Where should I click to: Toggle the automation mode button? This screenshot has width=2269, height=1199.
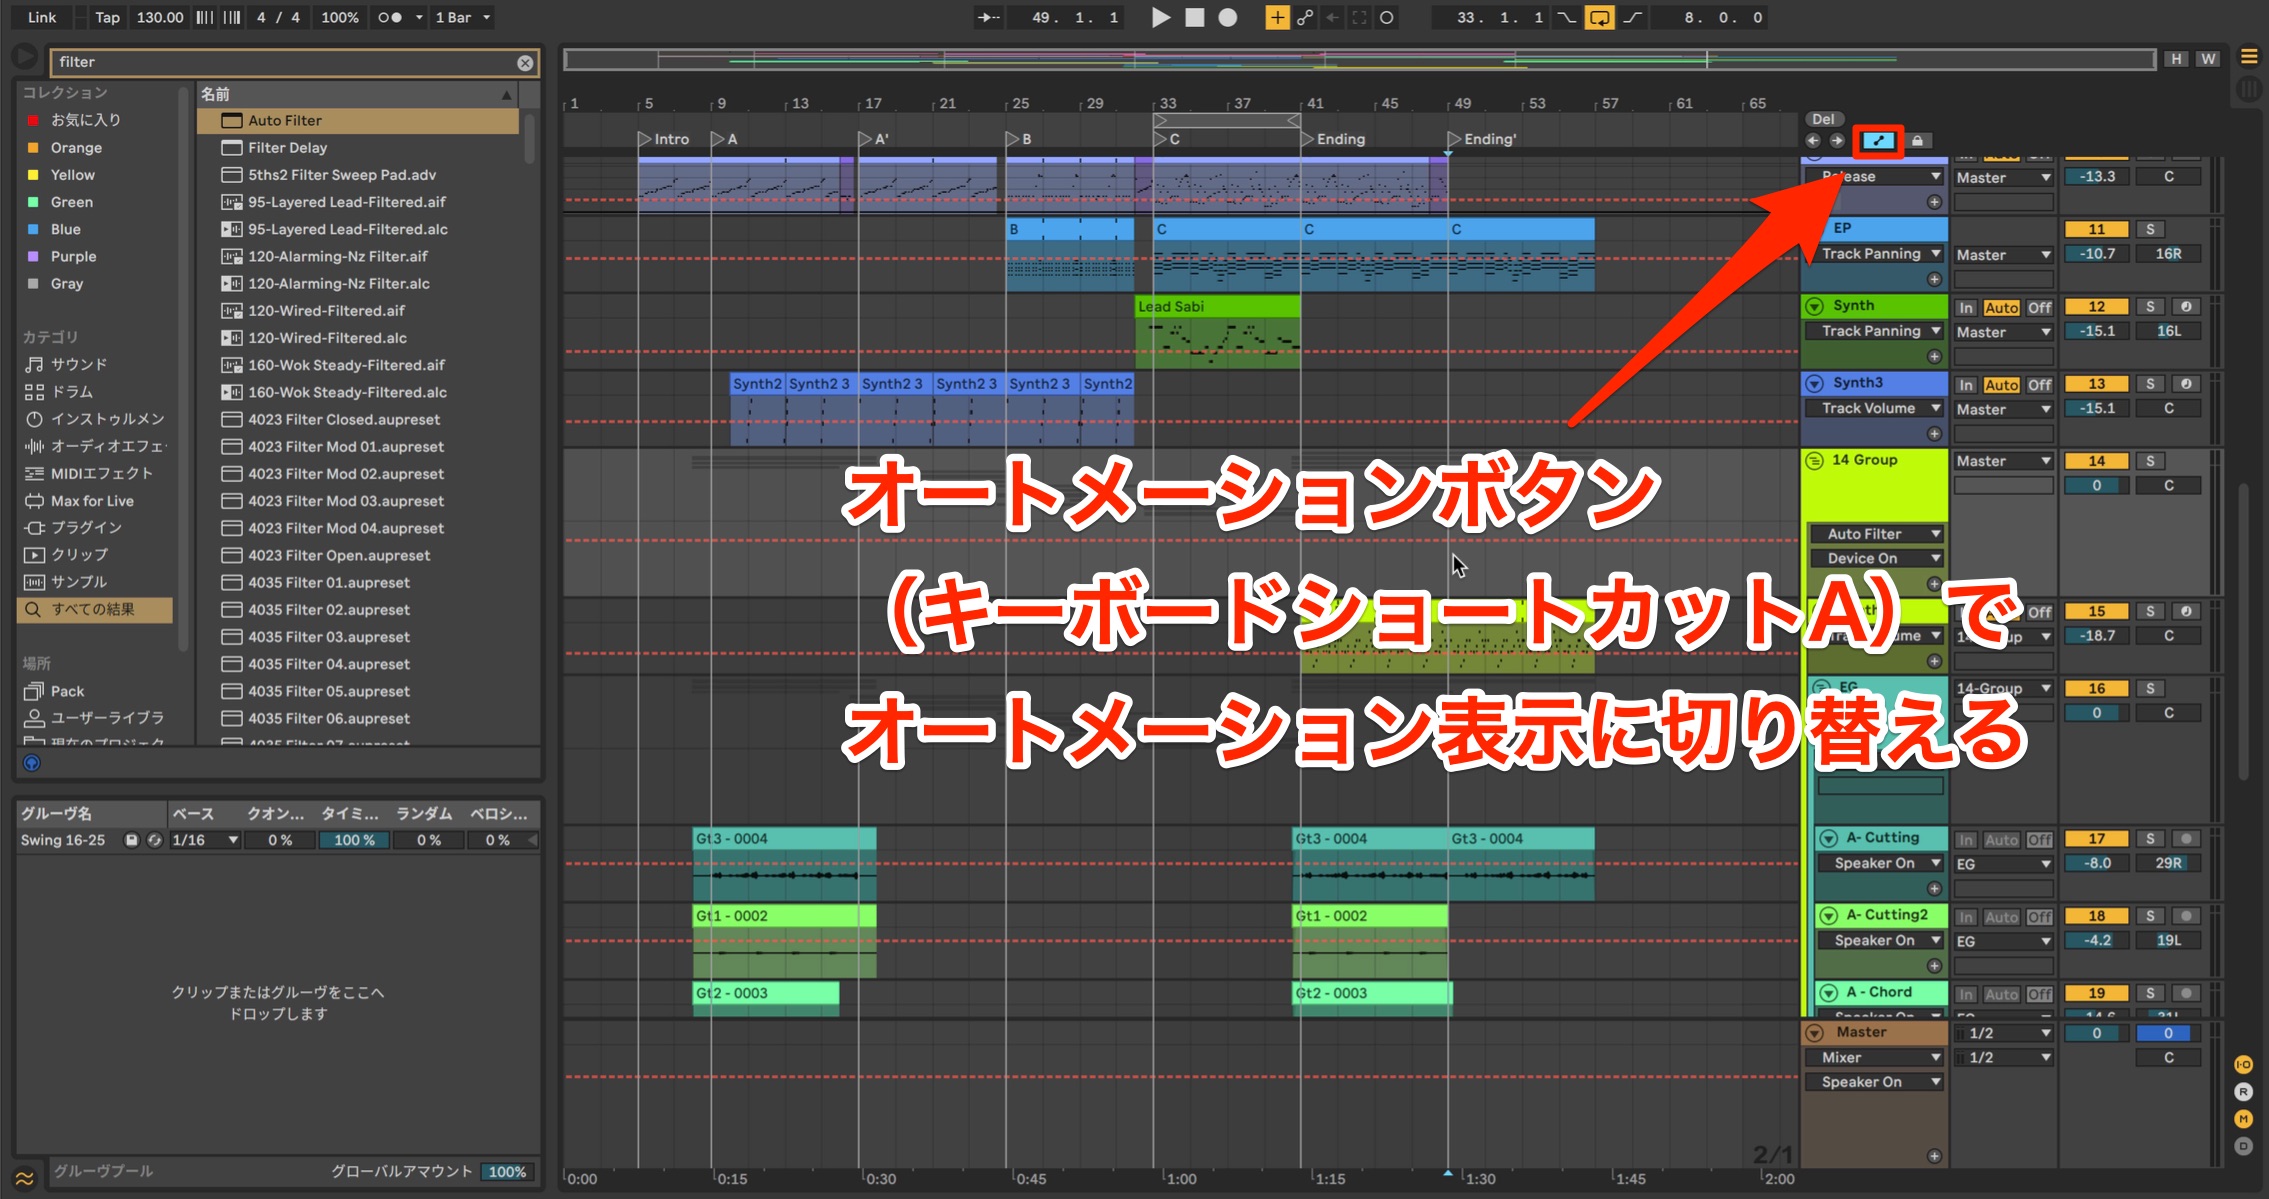point(1878,140)
